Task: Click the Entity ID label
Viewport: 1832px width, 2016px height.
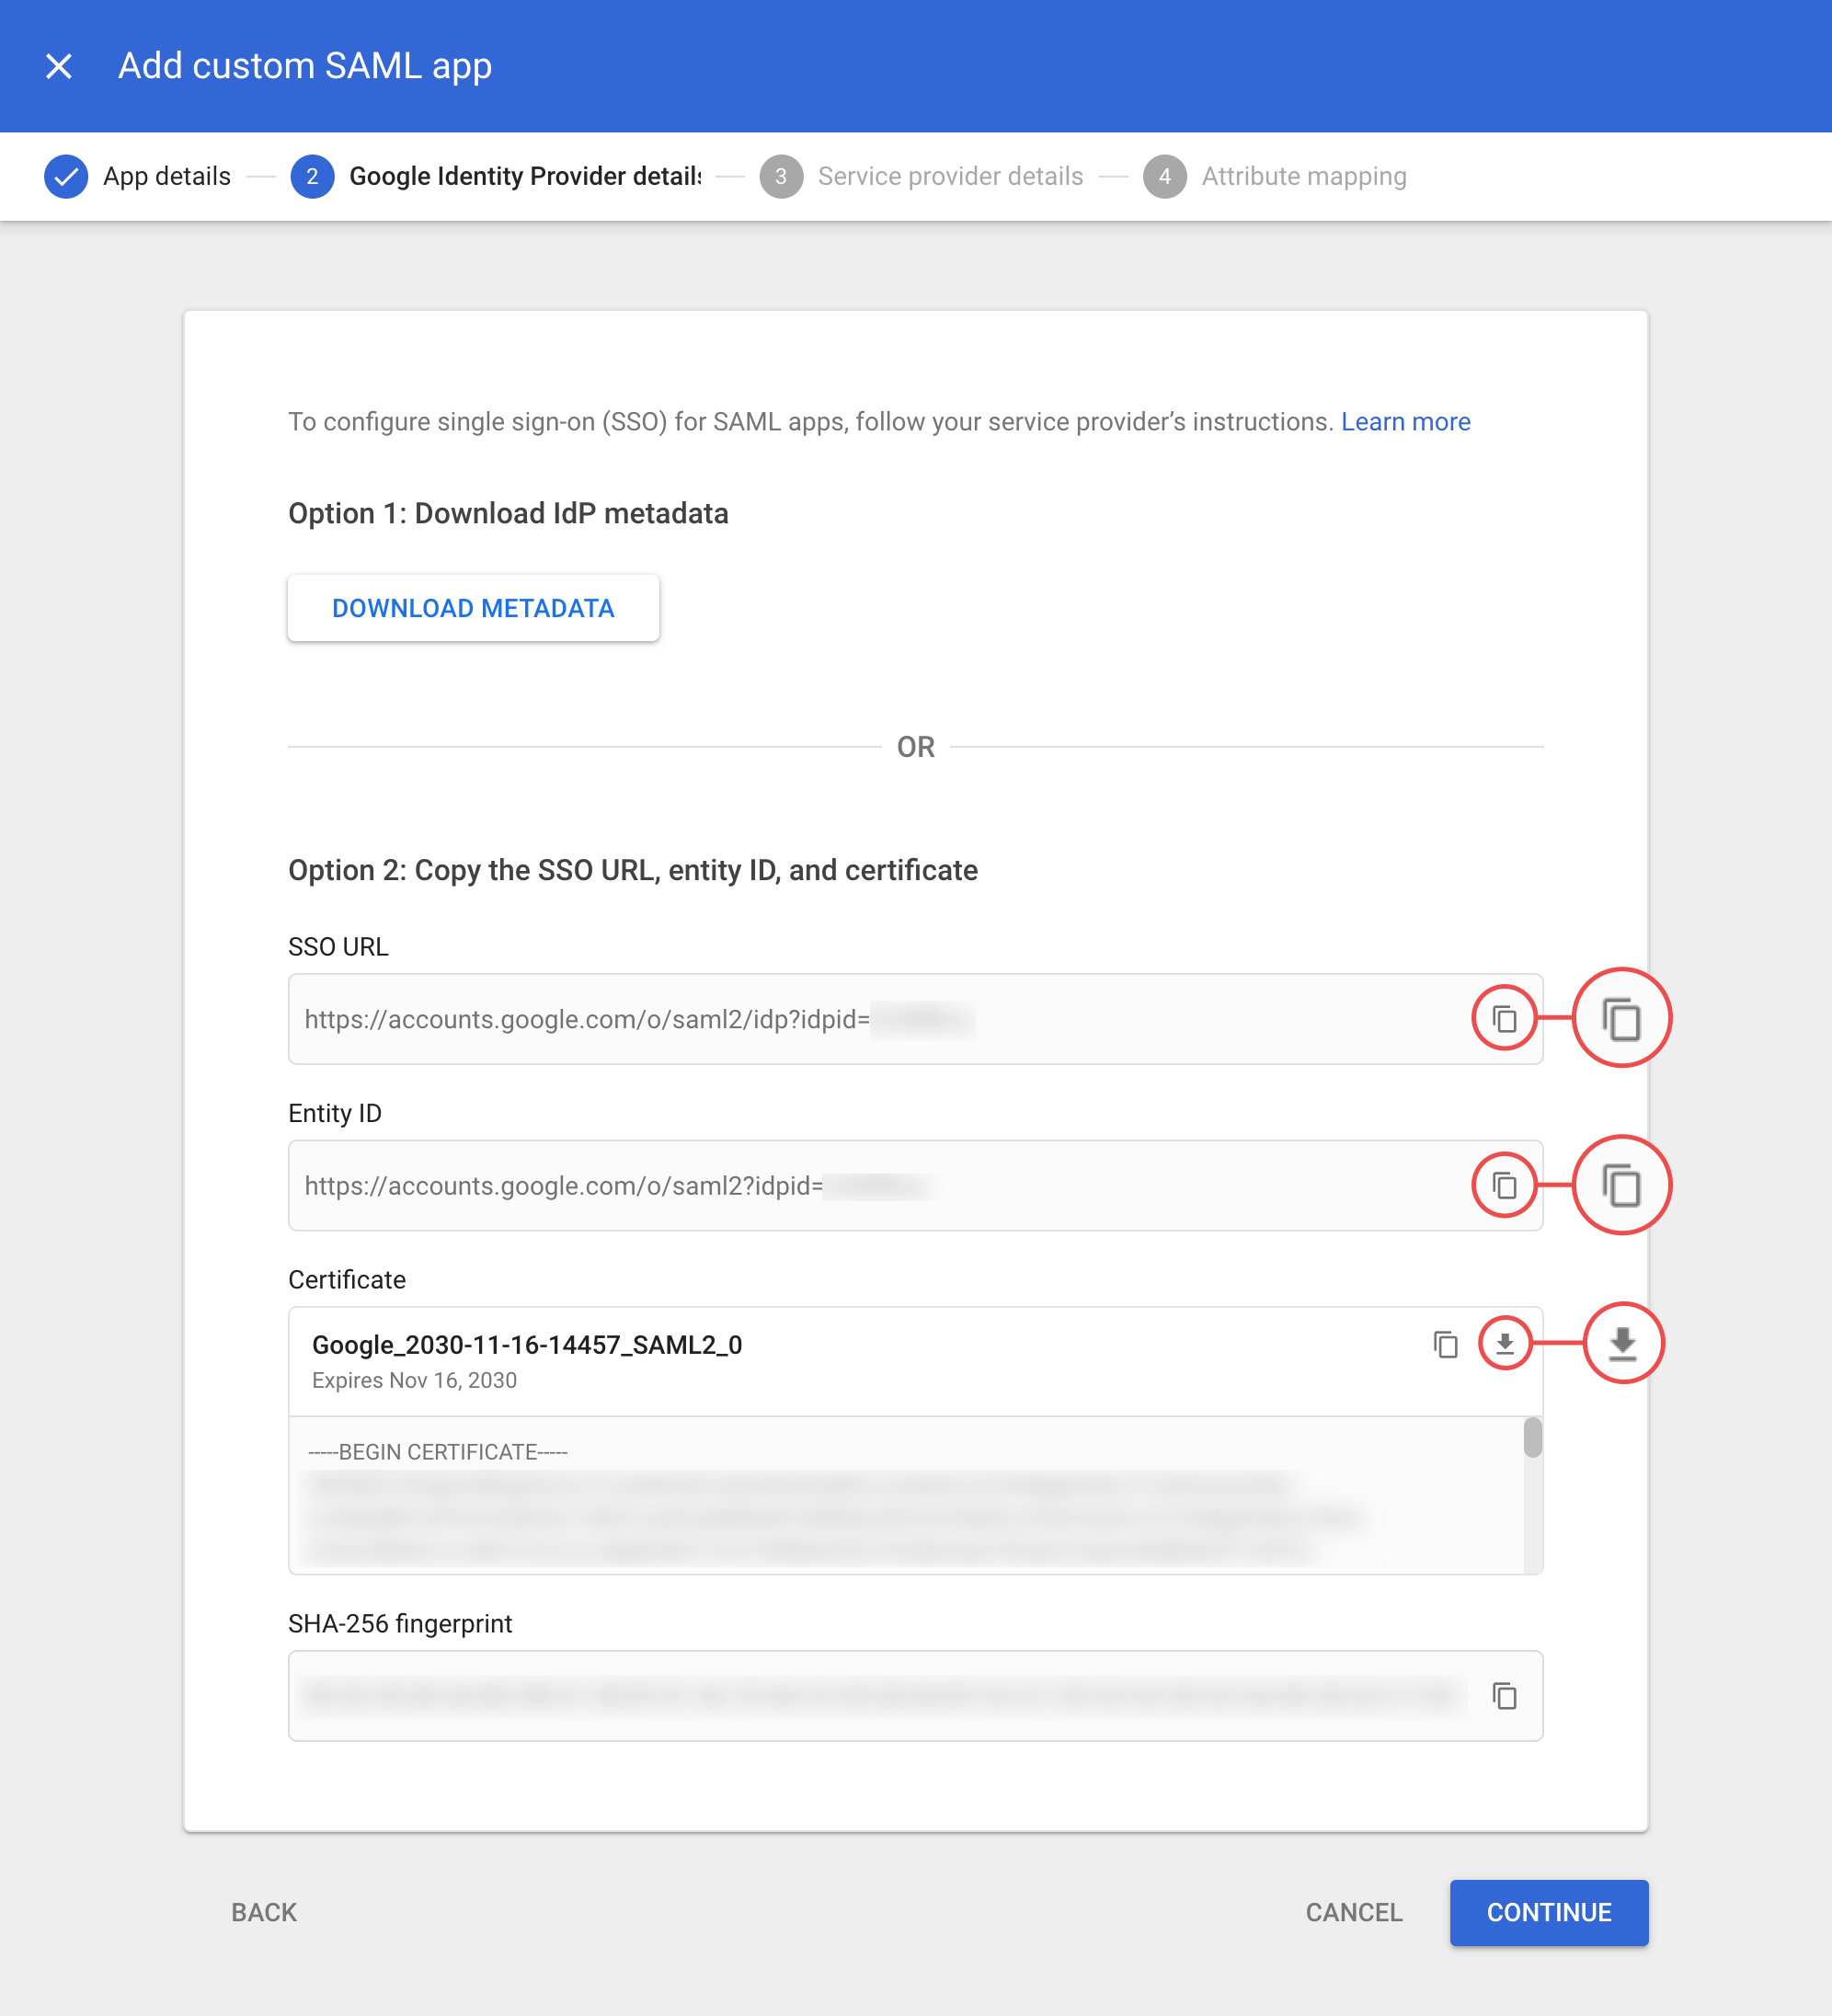Action: [x=335, y=1113]
